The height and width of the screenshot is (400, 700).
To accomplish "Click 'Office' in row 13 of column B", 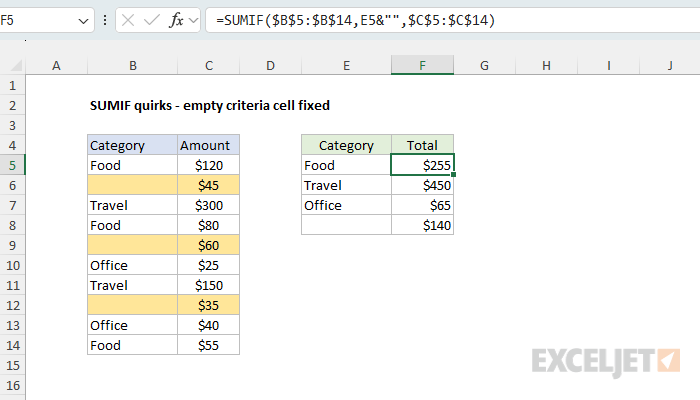I will [133, 325].
